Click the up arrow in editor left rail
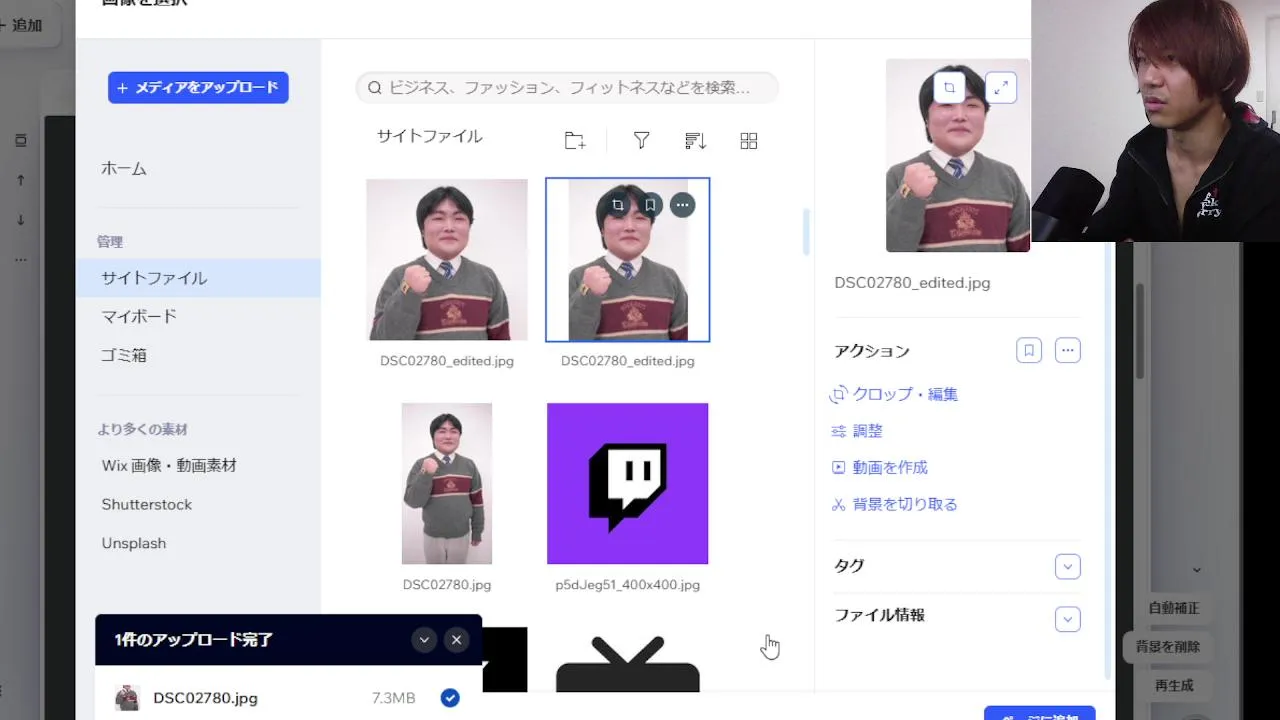The image size is (1280, 720). 20,180
